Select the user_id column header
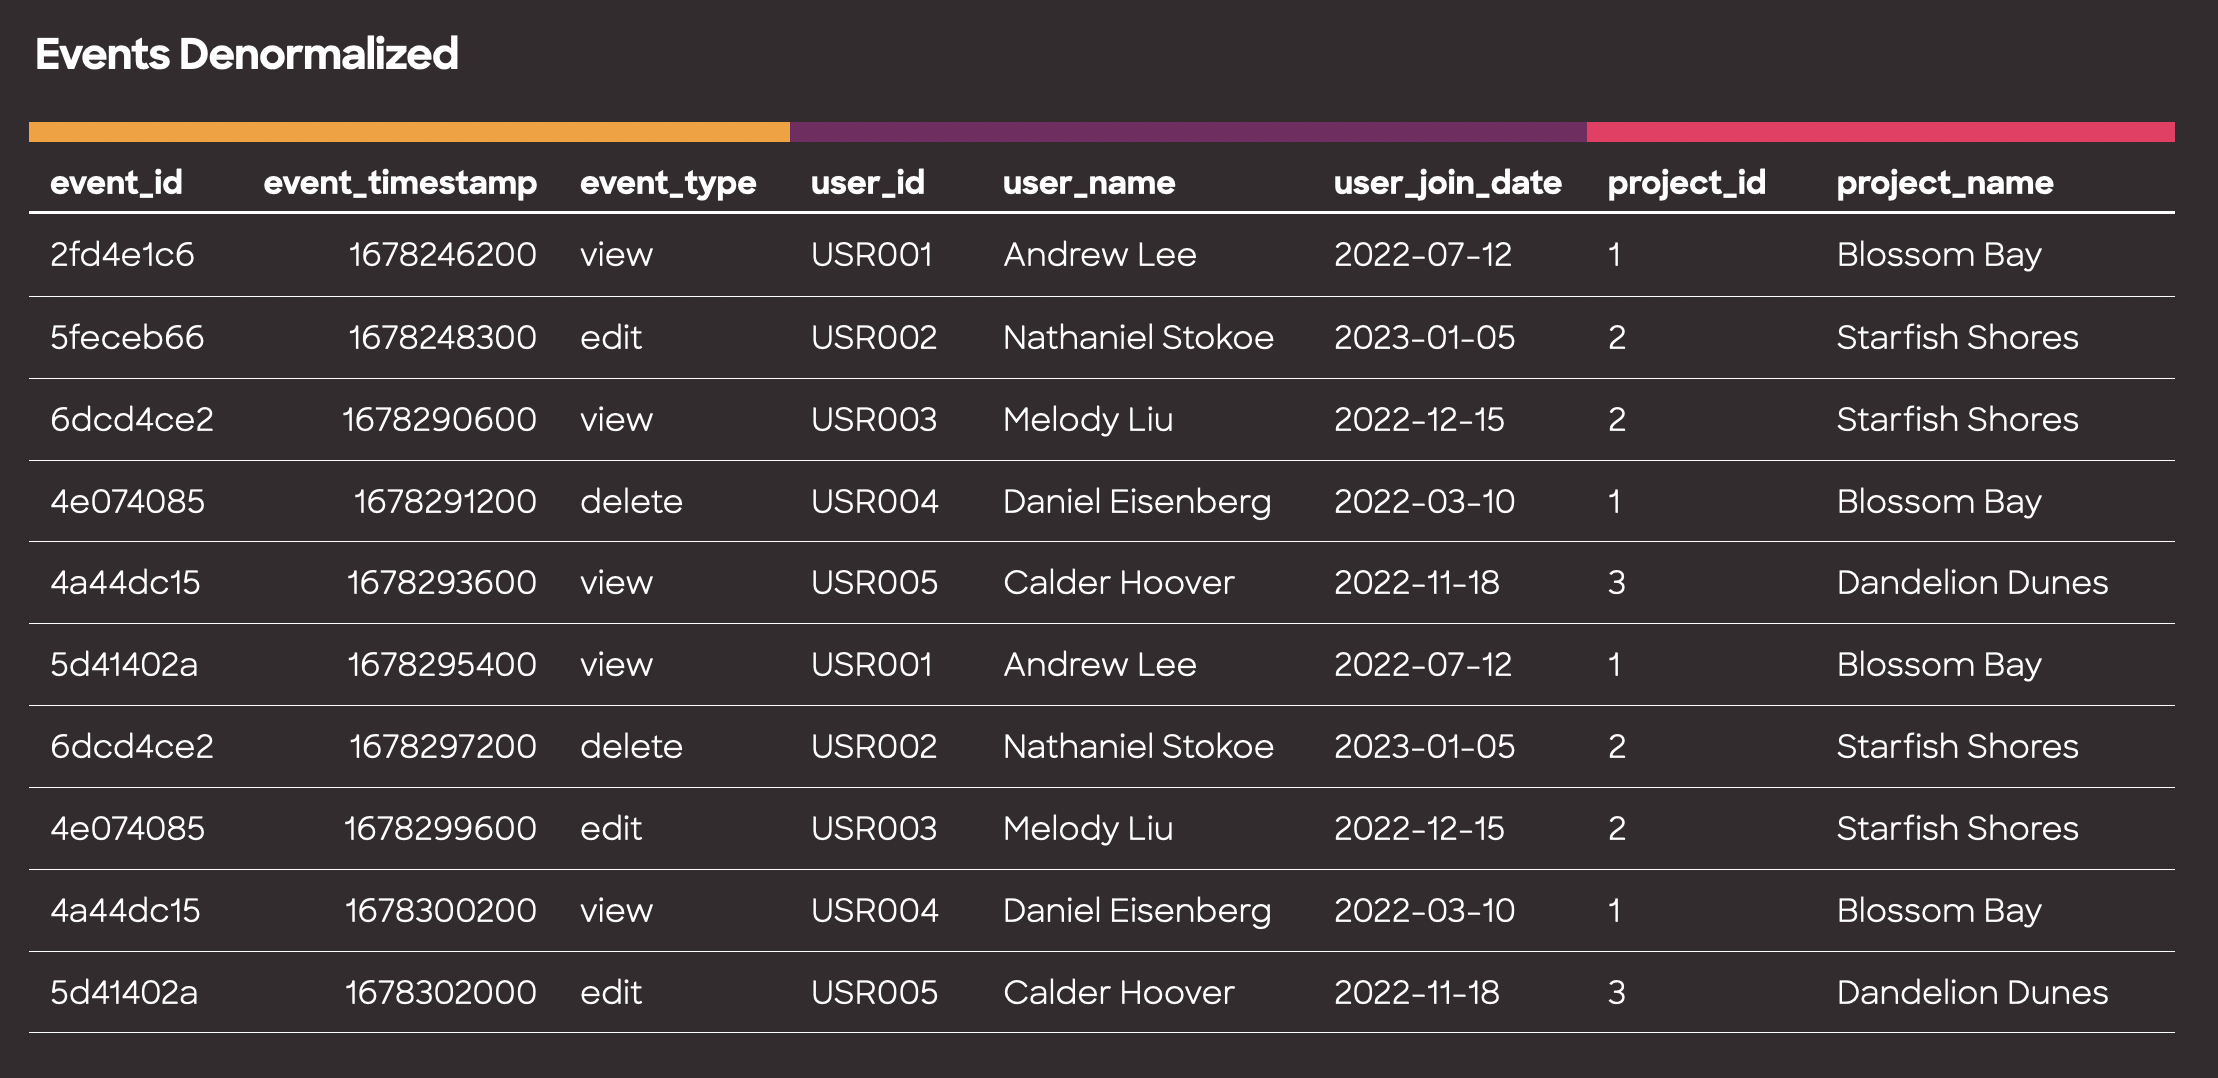Screen dimensions: 2218x1078 click(x=868, y=183)
